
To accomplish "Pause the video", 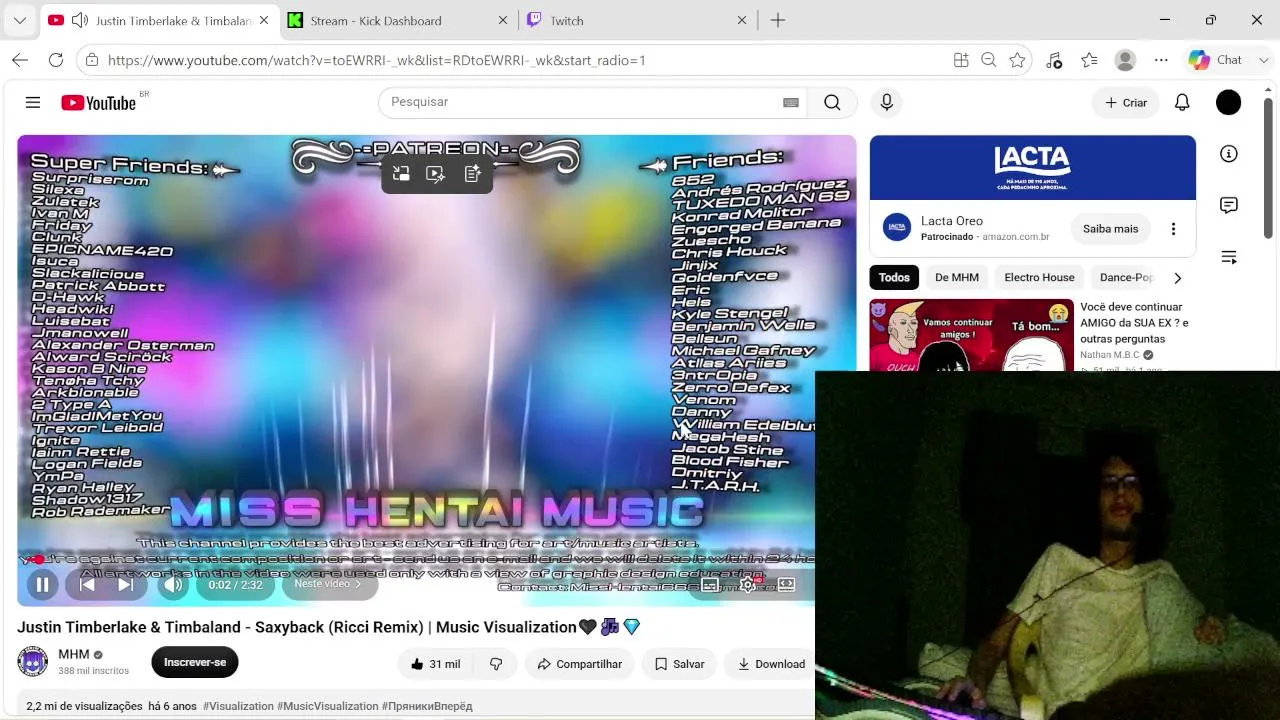I will coord(43,585).
